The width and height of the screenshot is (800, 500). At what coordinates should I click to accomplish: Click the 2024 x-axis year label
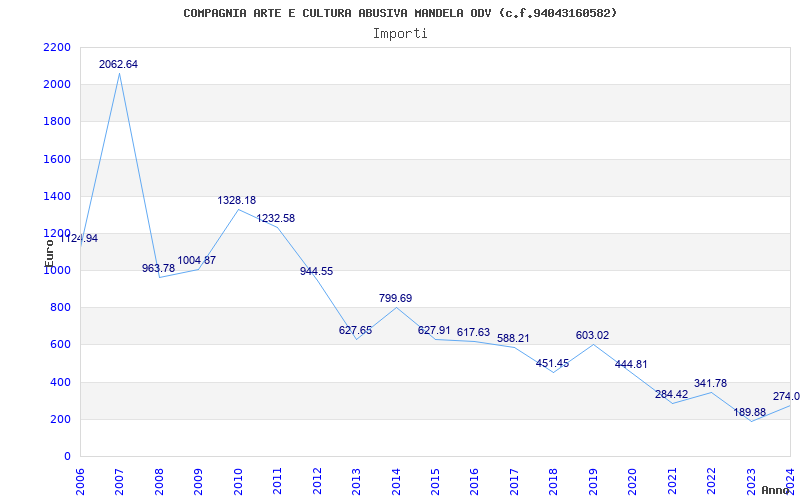790,481
